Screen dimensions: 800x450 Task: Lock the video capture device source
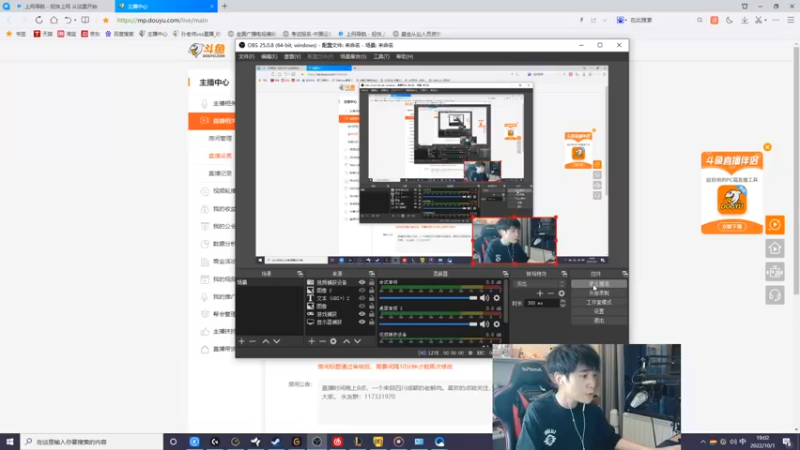[371, 282]
